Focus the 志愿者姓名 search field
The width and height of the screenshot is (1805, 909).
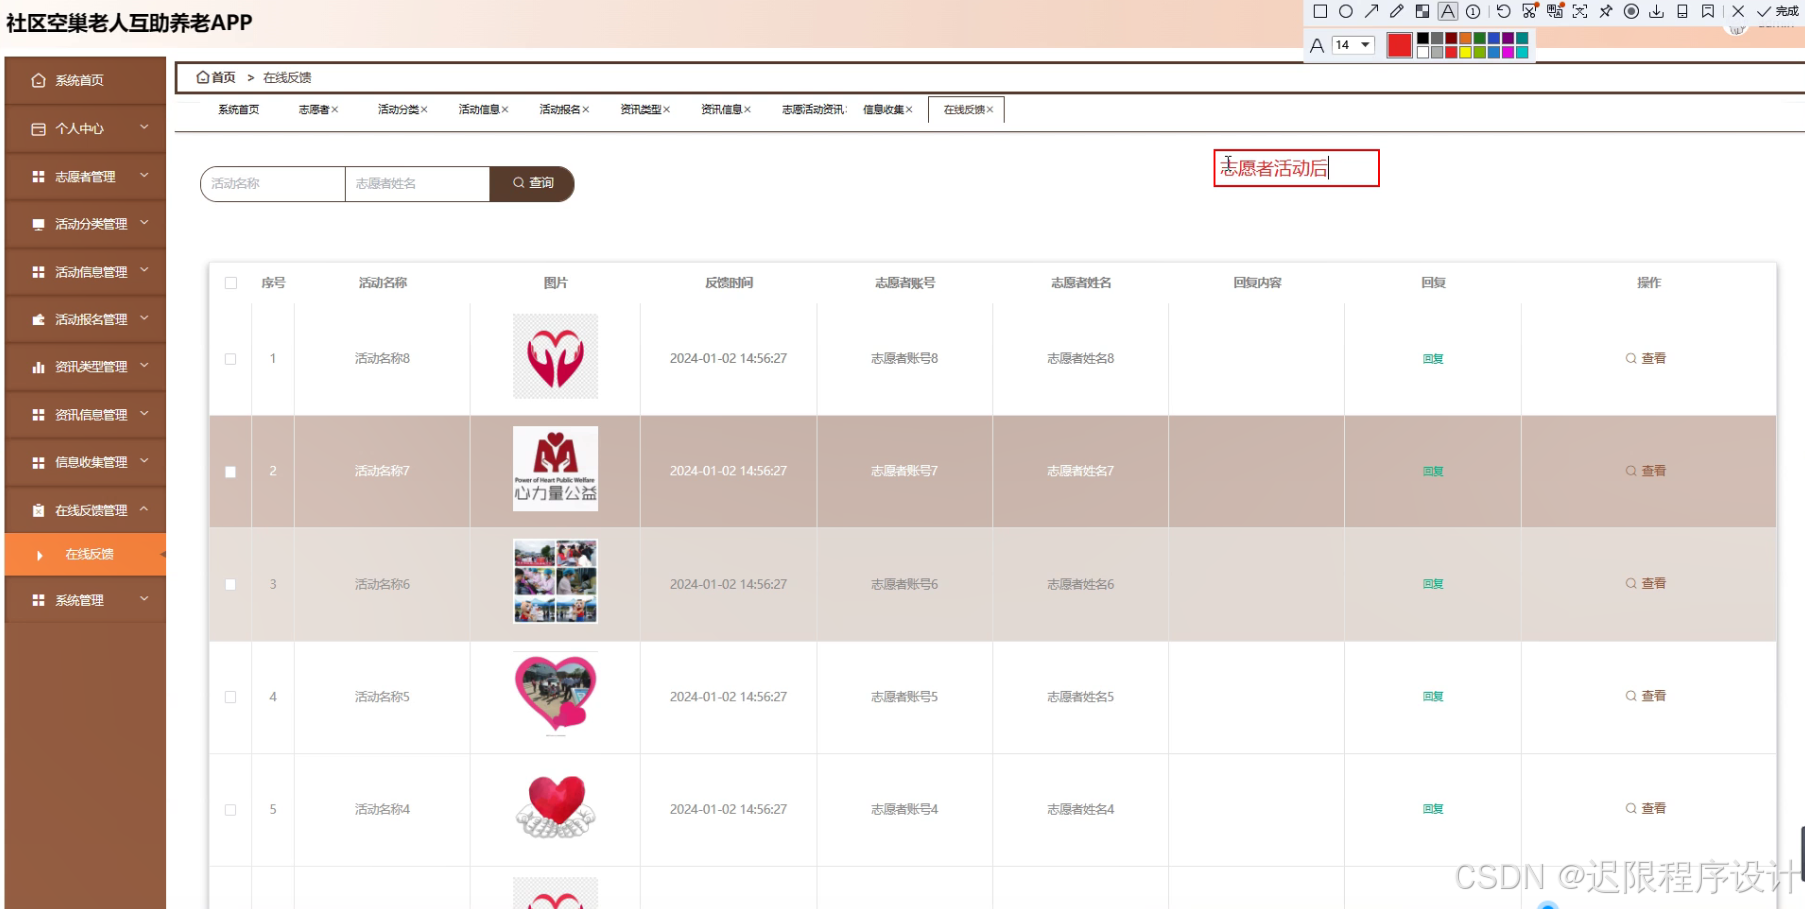pyautogui.click(x=417, y=184)
